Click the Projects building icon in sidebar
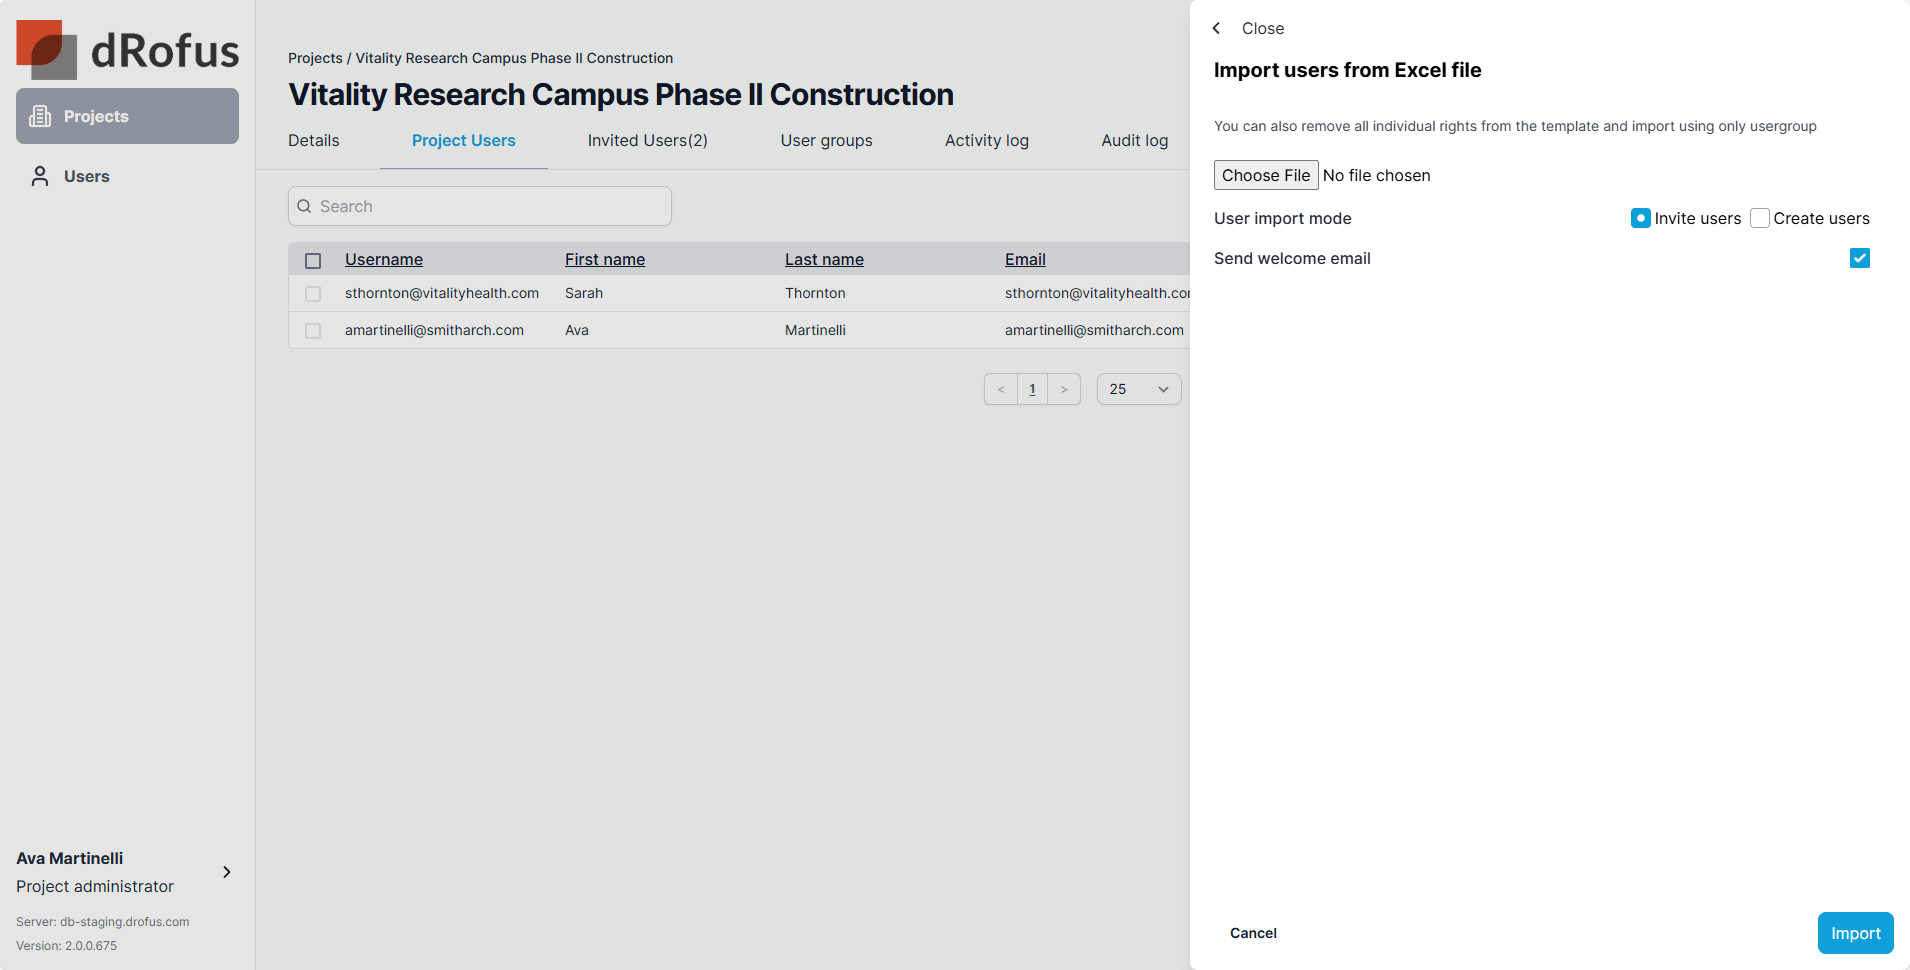The width and height of the screenshot is (1910, 970). point(40,116)
